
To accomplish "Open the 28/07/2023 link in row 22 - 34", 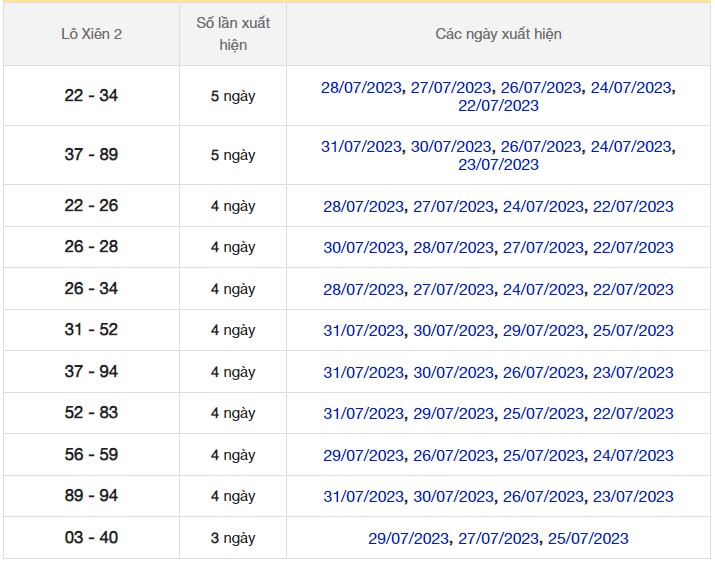I will pyautogui.click(x=362, y=88).
